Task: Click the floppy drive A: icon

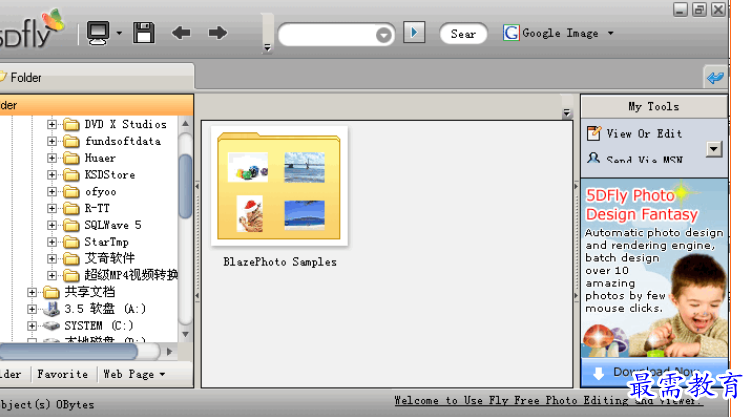Action: point(51,309)
